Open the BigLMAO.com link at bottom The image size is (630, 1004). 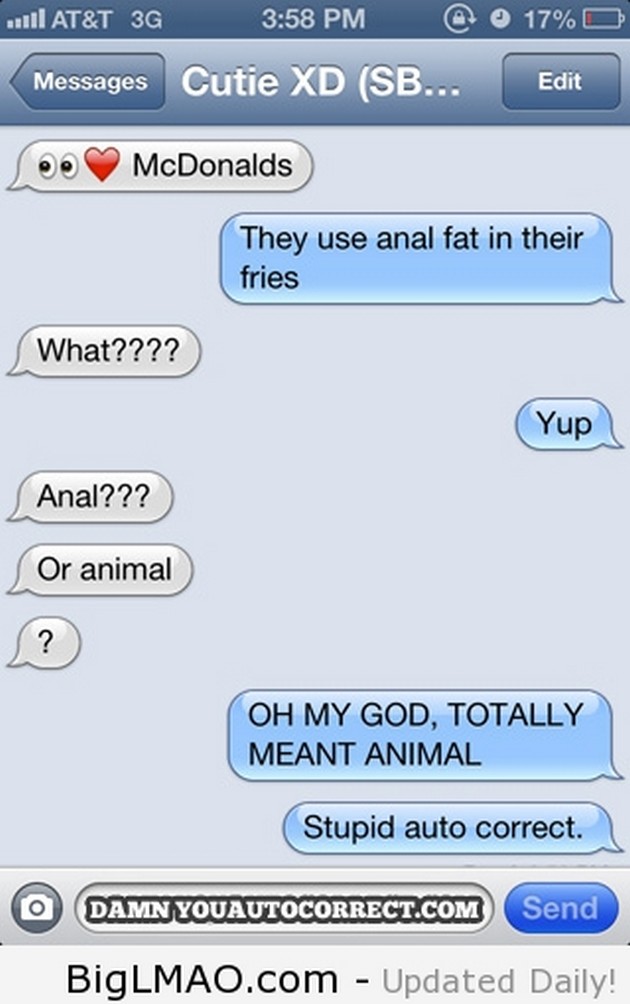pyautogui.click(x=202, y=979)
